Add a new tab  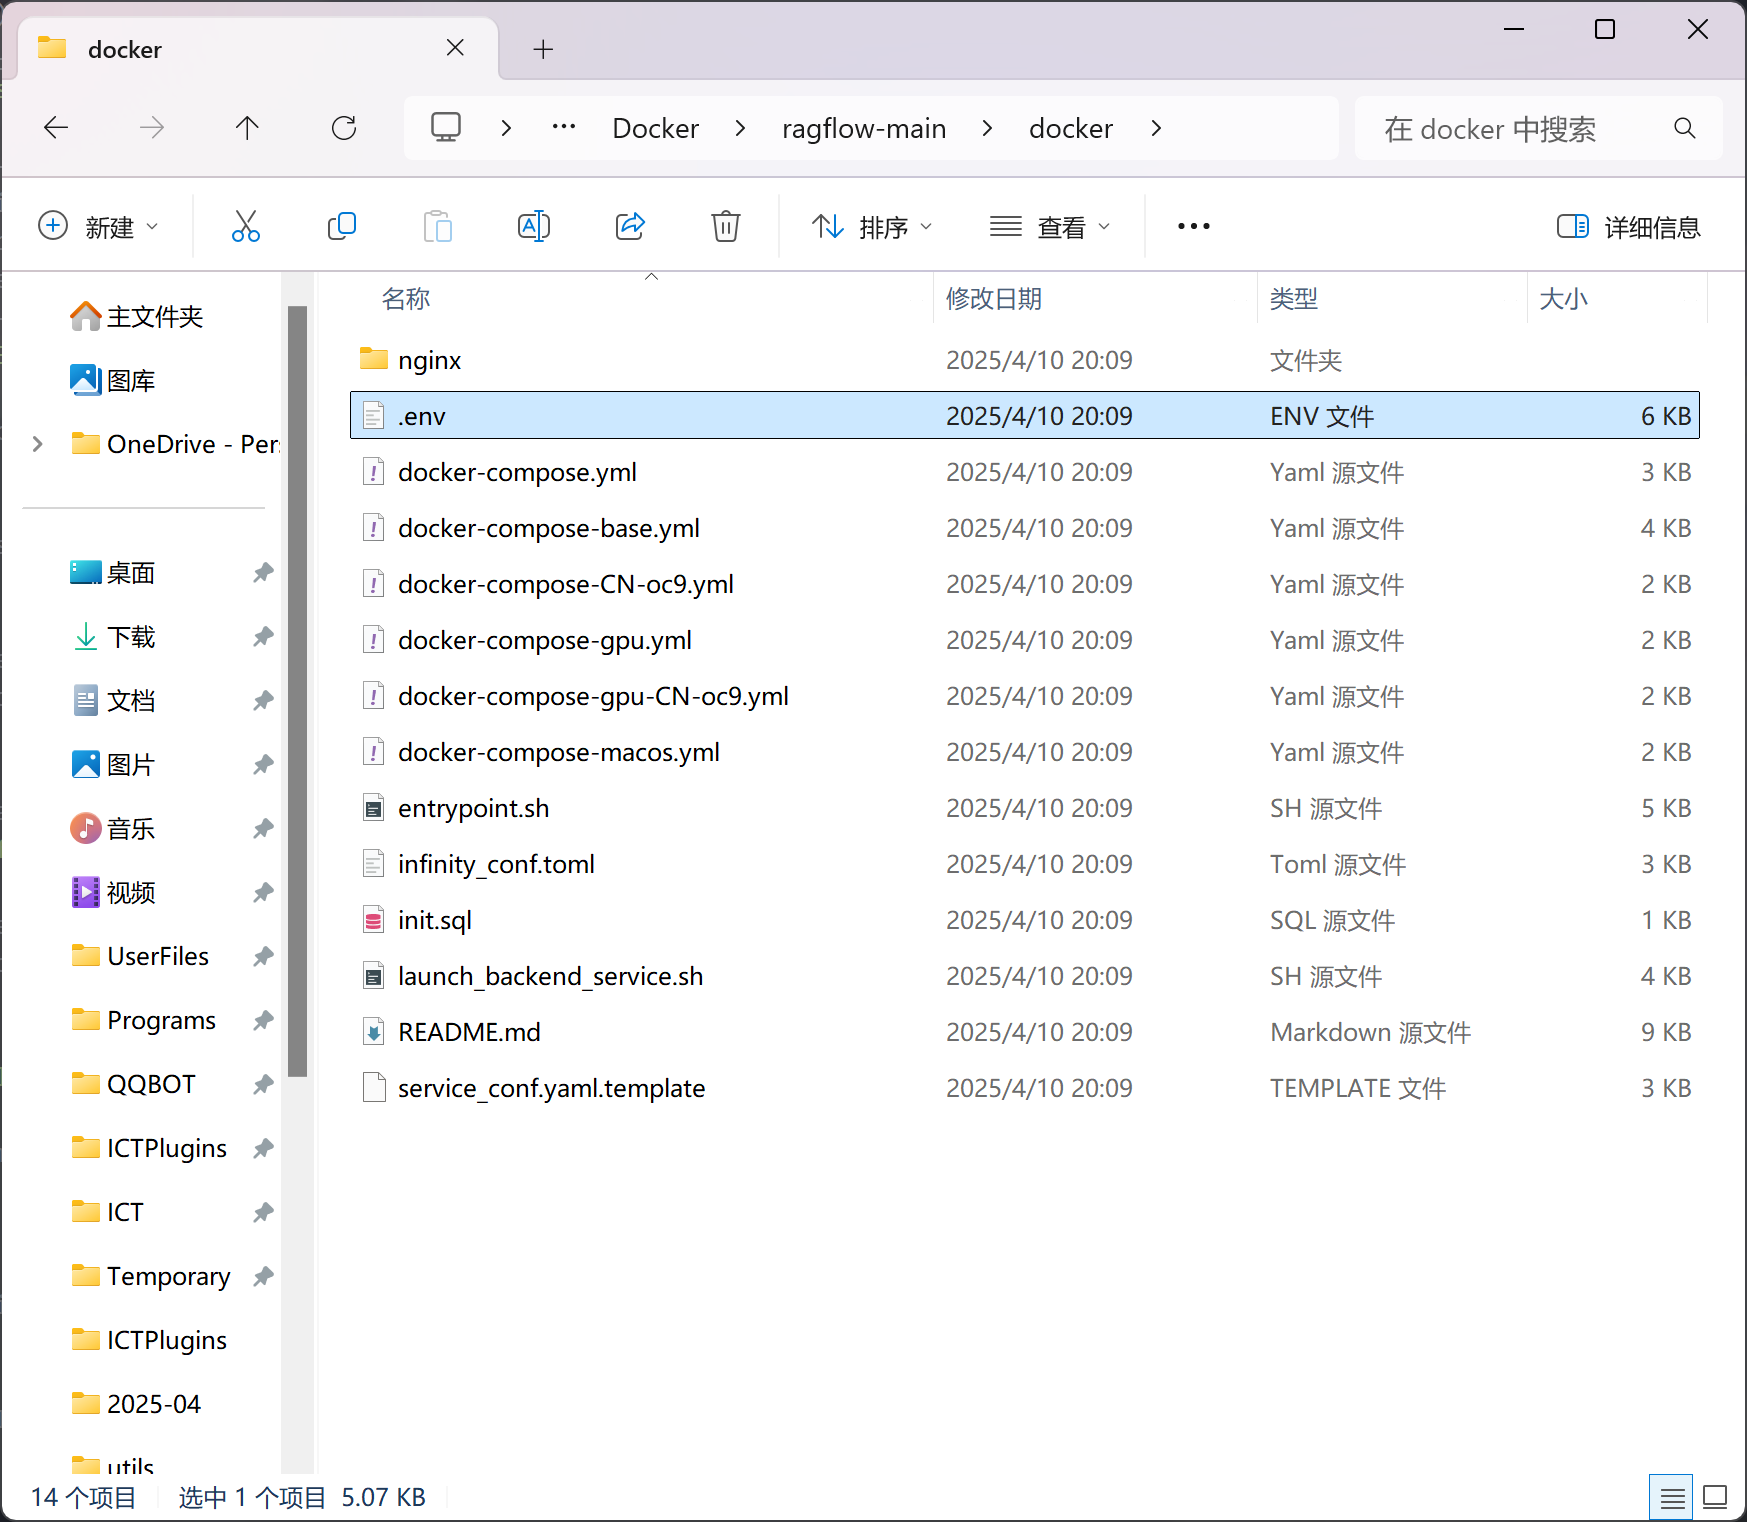[543, 49]
